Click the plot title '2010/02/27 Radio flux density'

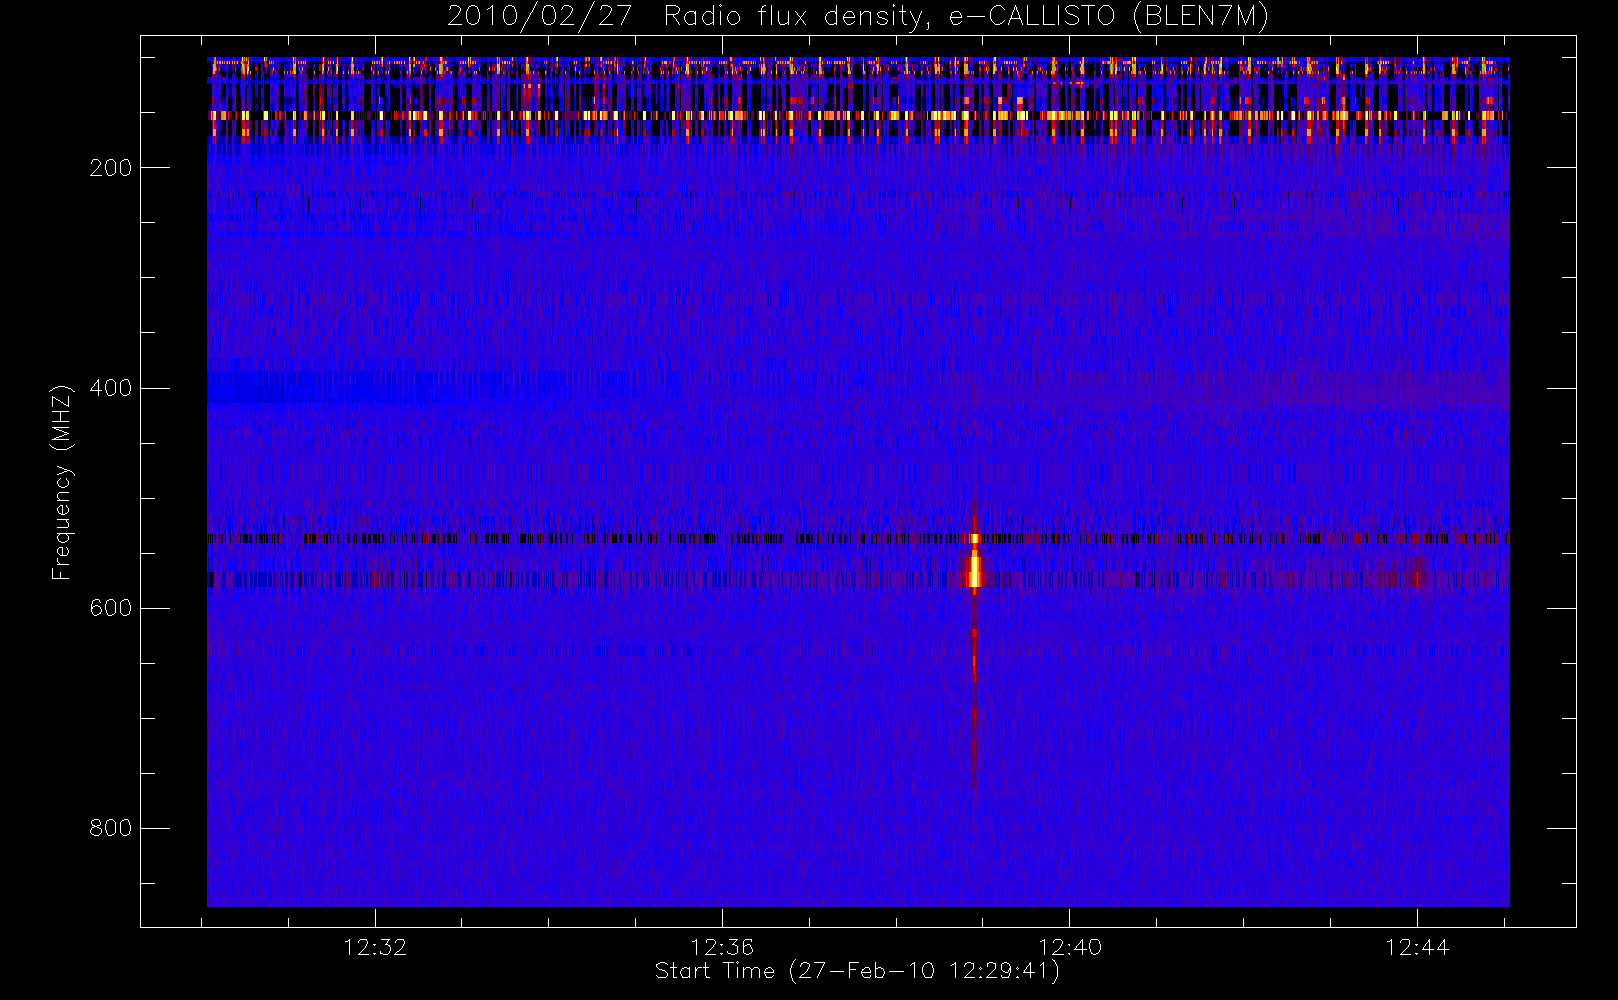(x=858, y=17)
